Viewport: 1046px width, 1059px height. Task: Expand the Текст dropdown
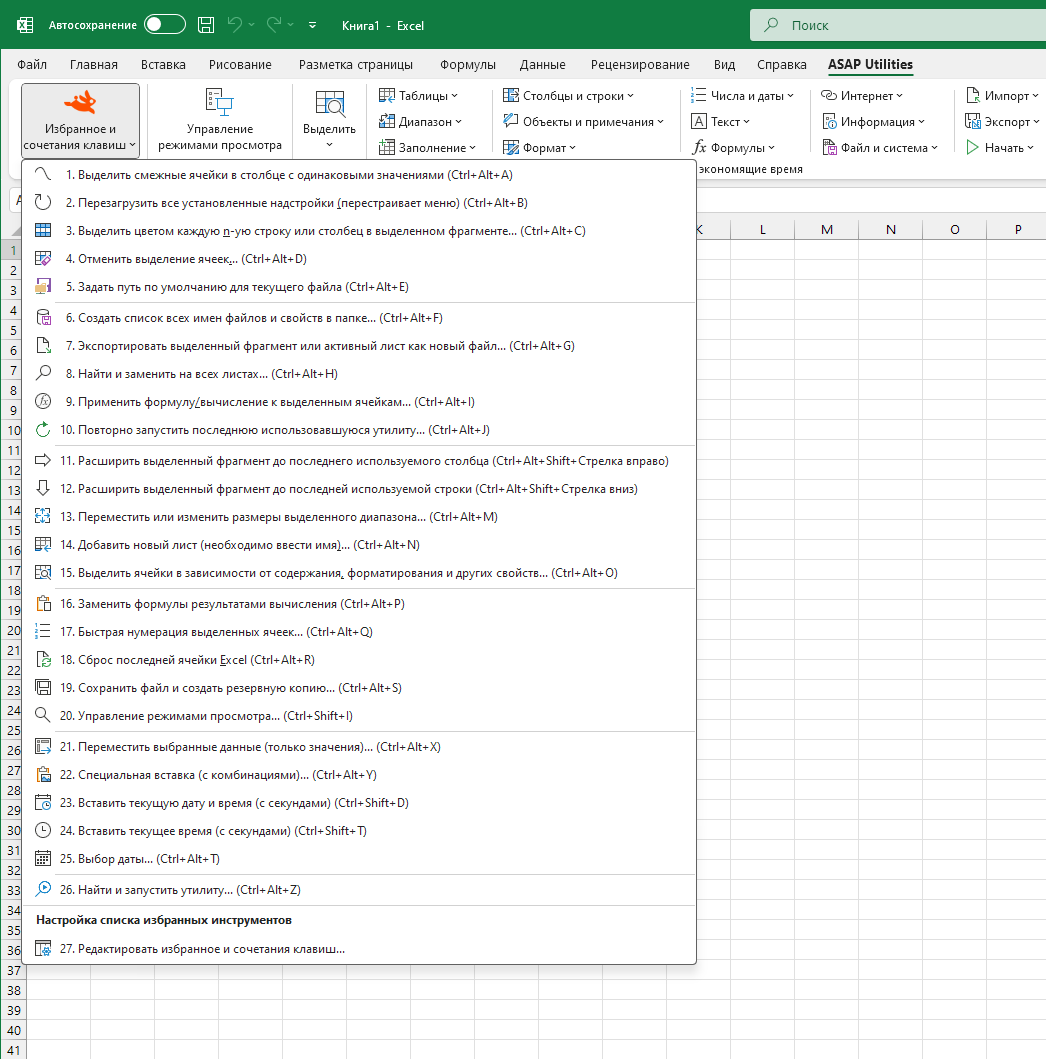point(721,122)
